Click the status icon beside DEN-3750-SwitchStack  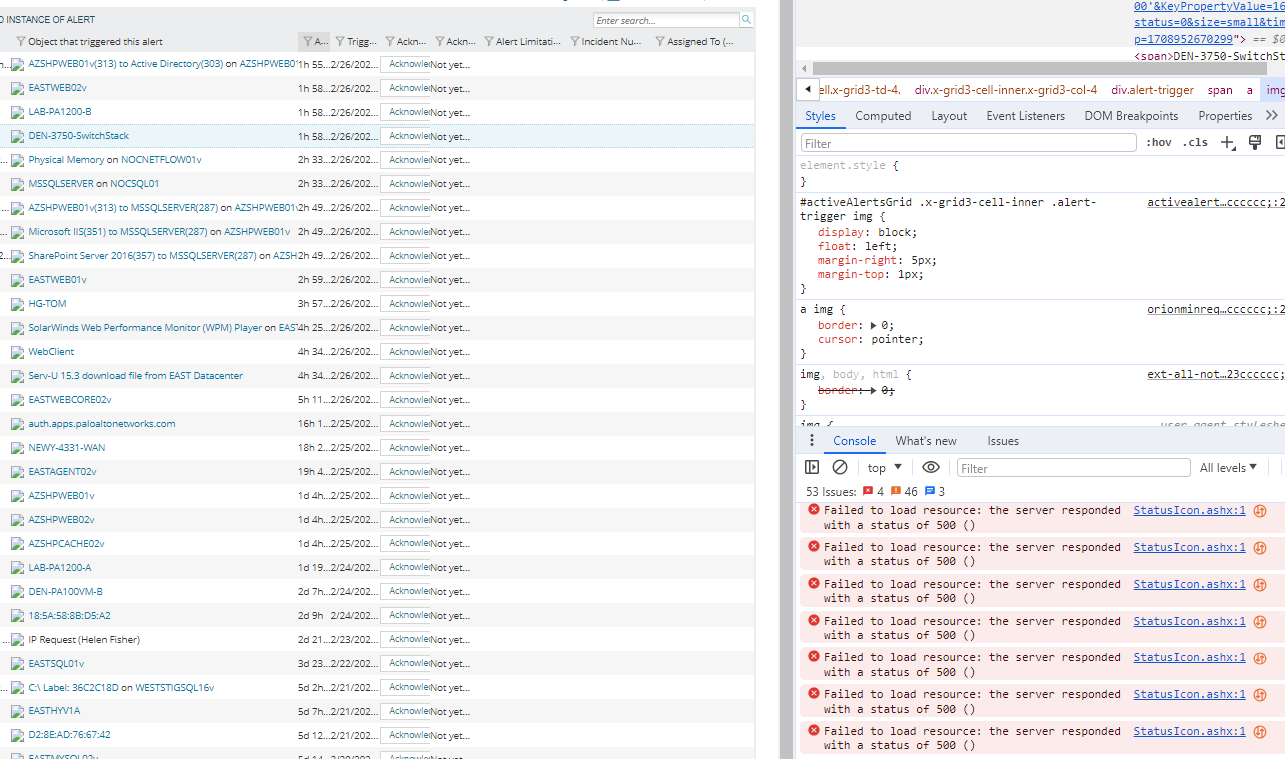click(17, 136)
